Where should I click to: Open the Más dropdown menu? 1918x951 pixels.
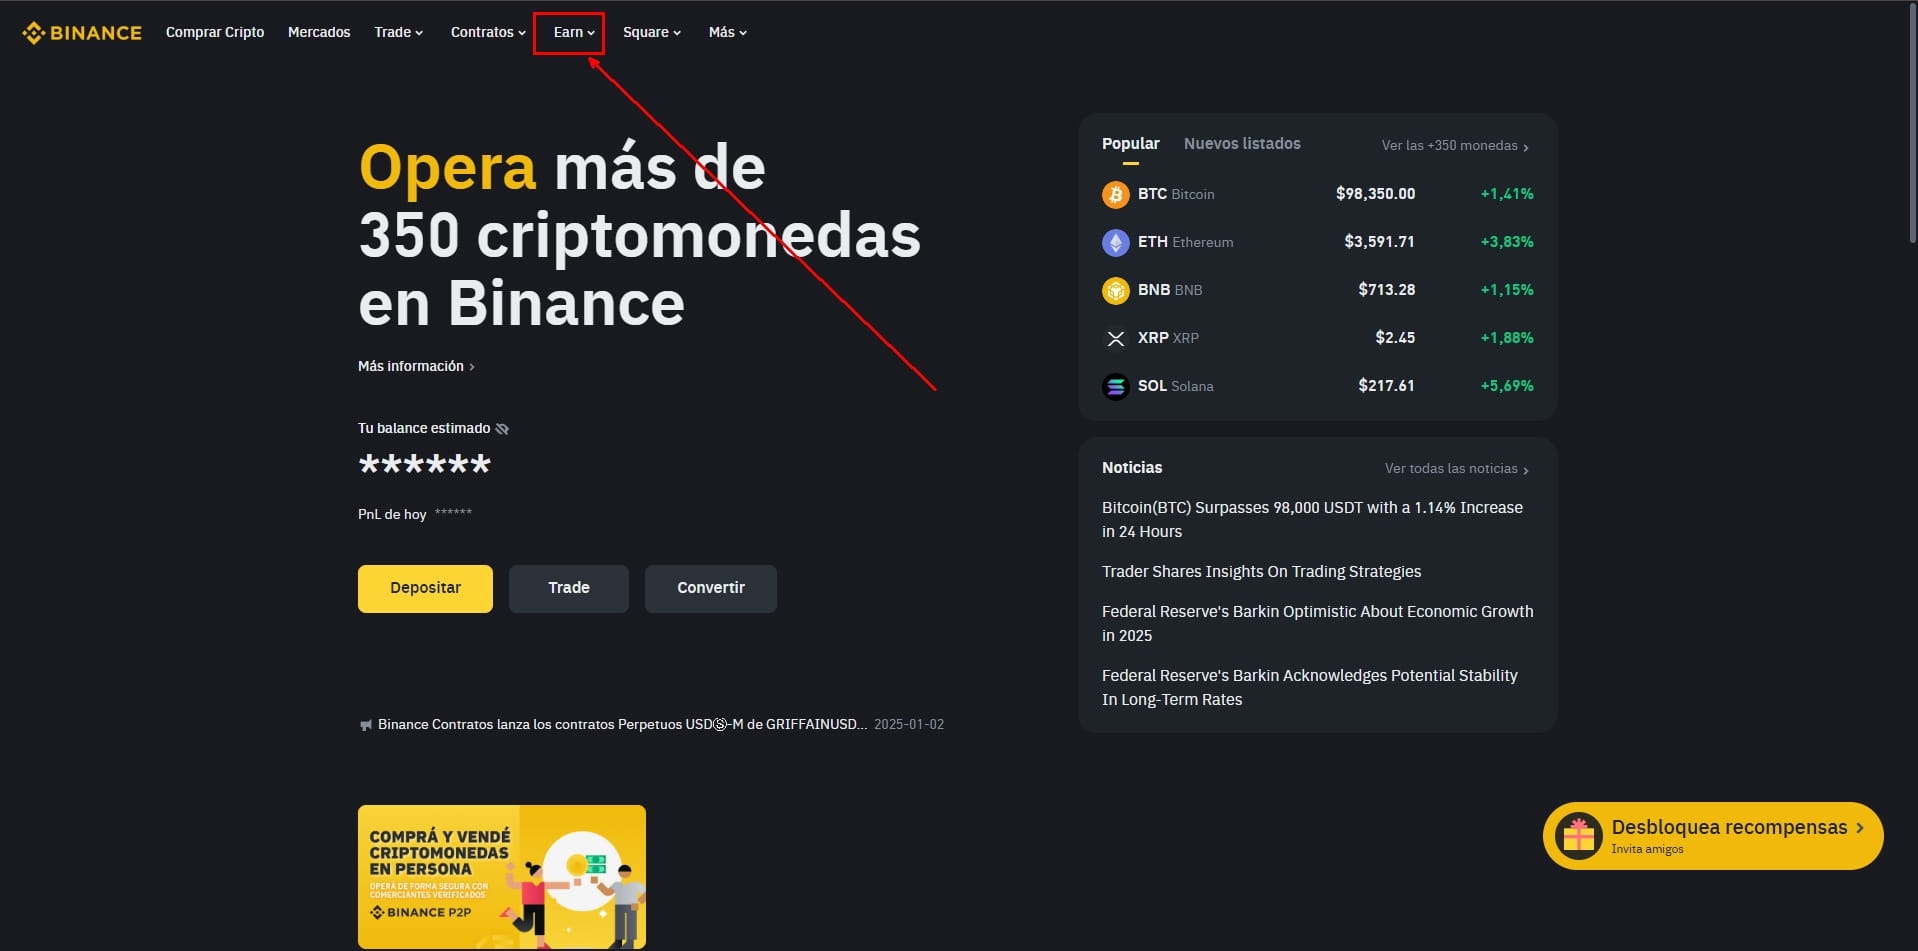(x=728, y=32)
